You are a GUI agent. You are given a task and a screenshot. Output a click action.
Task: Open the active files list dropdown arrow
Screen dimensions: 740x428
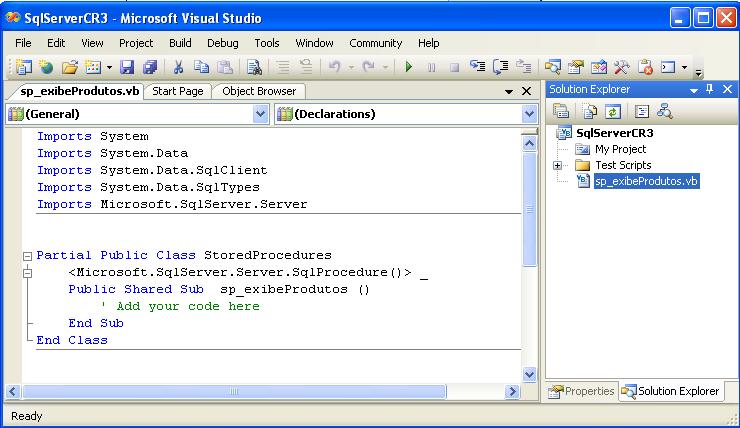tap(509, 92)
